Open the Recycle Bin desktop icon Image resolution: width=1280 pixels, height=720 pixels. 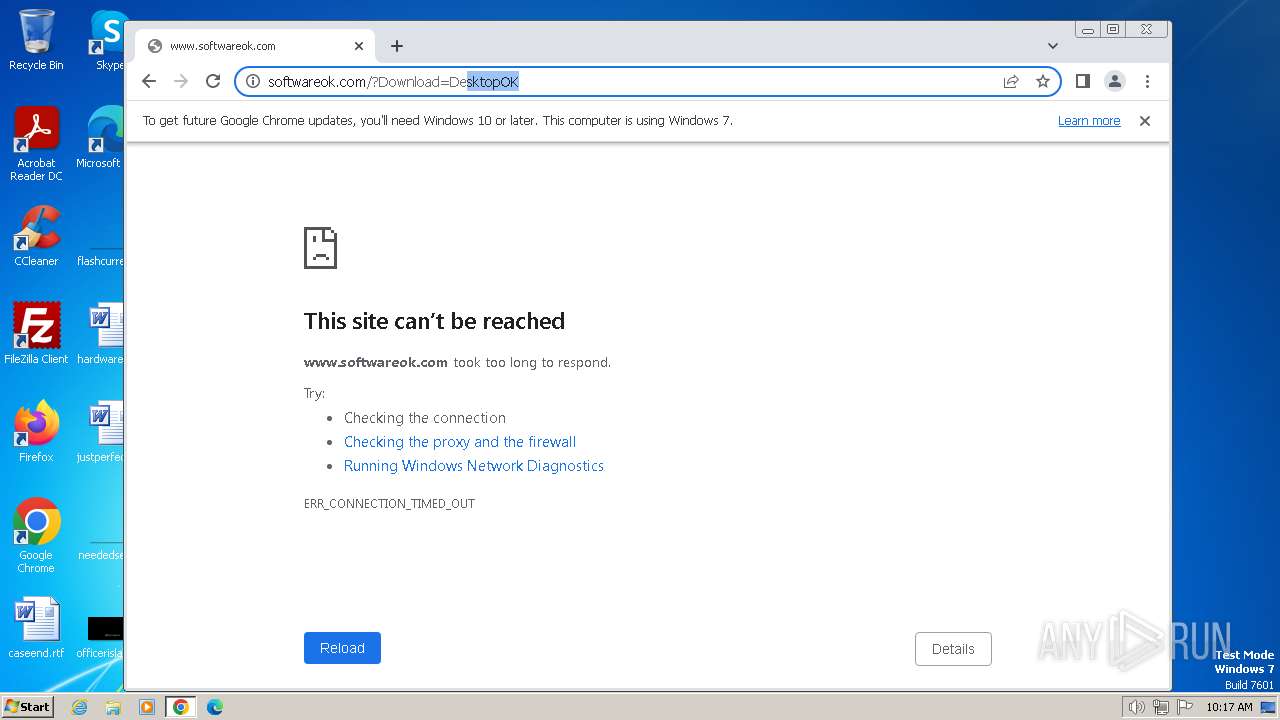coord(36,40)
